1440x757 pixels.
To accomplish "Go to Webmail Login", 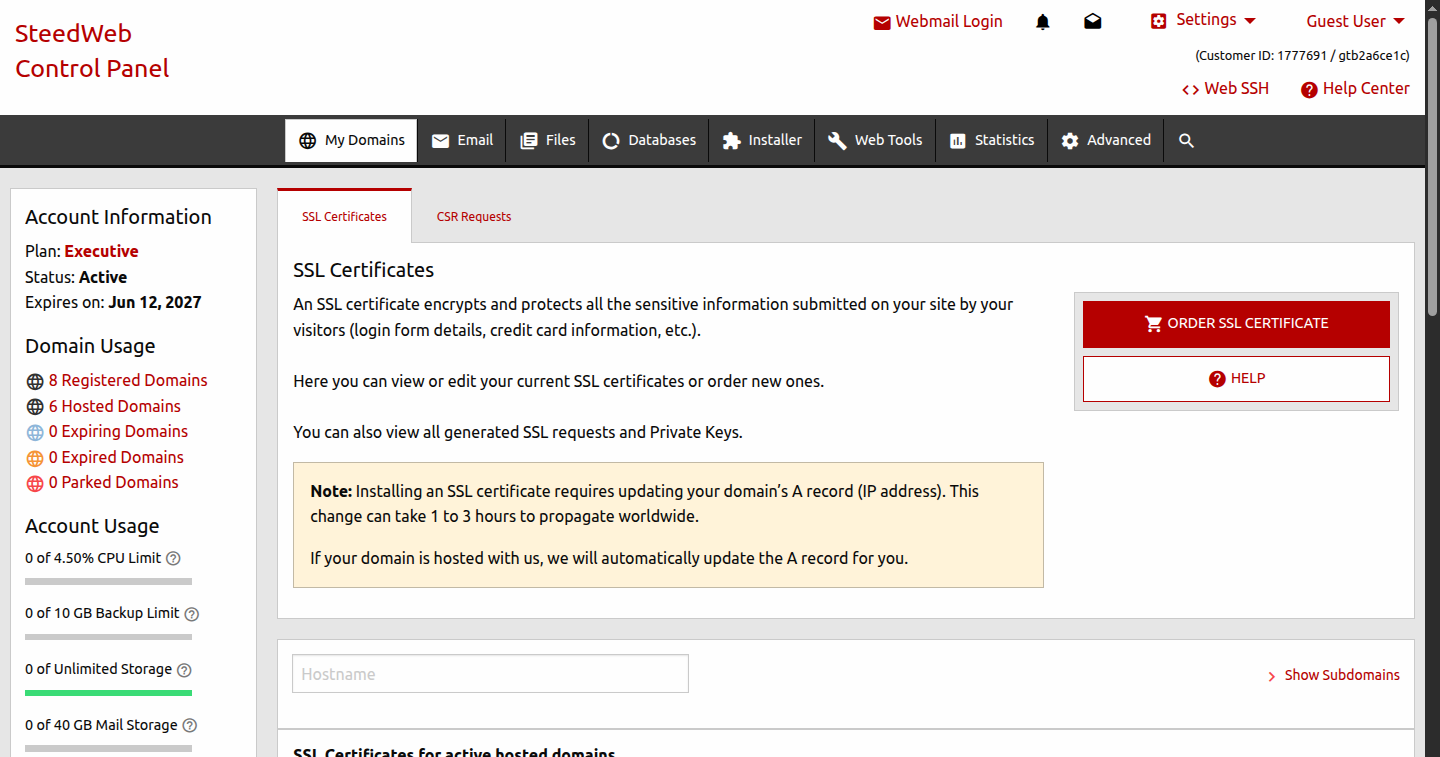I will click(938, 21).
